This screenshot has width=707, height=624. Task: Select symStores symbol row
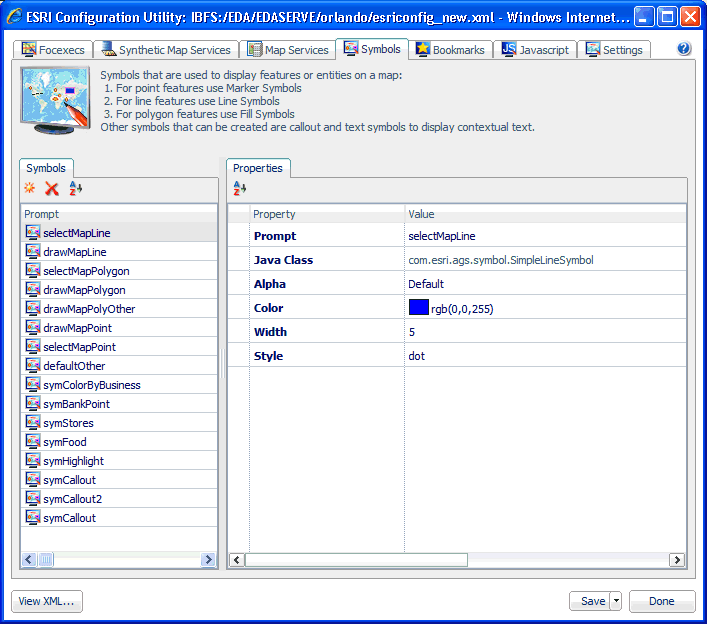pyautogui.click(x=119, y=422)
